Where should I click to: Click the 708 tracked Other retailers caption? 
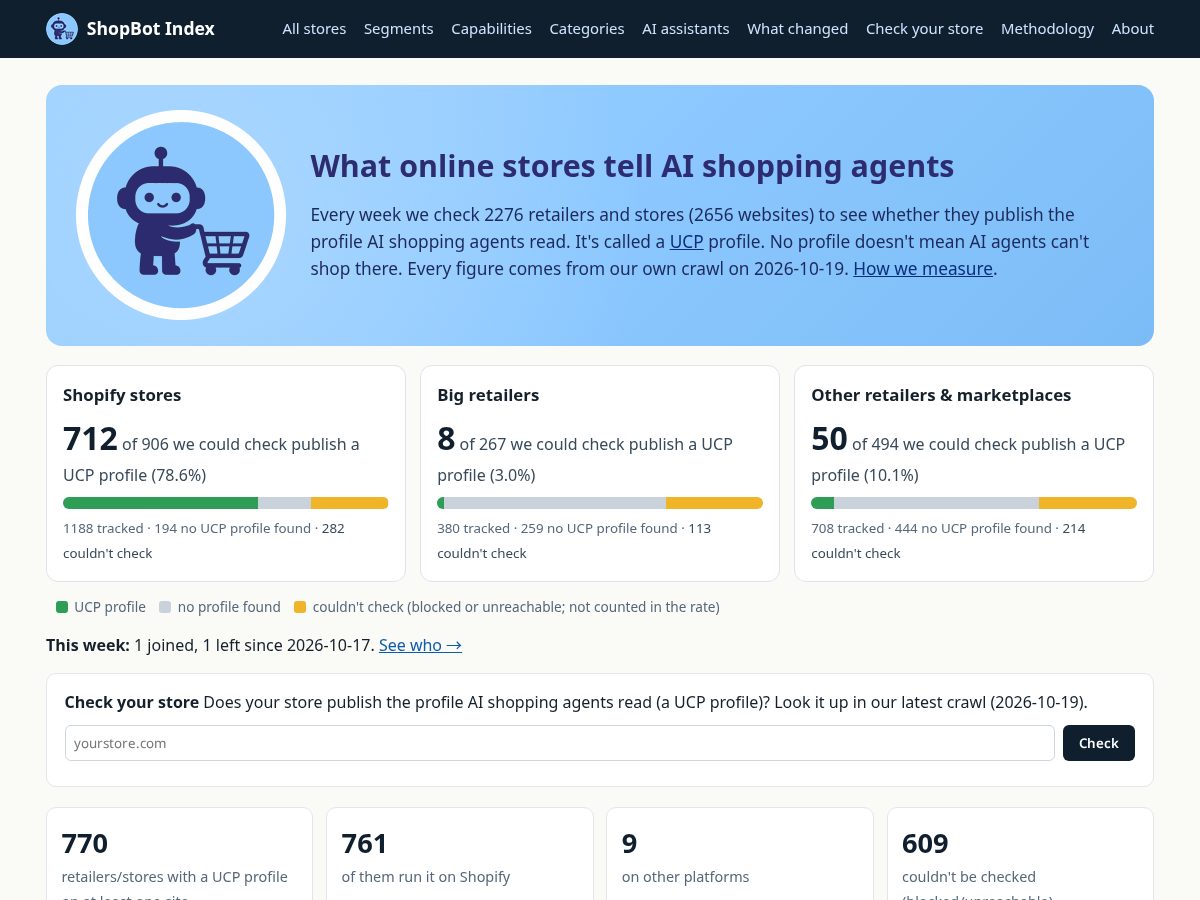point(948,540)
